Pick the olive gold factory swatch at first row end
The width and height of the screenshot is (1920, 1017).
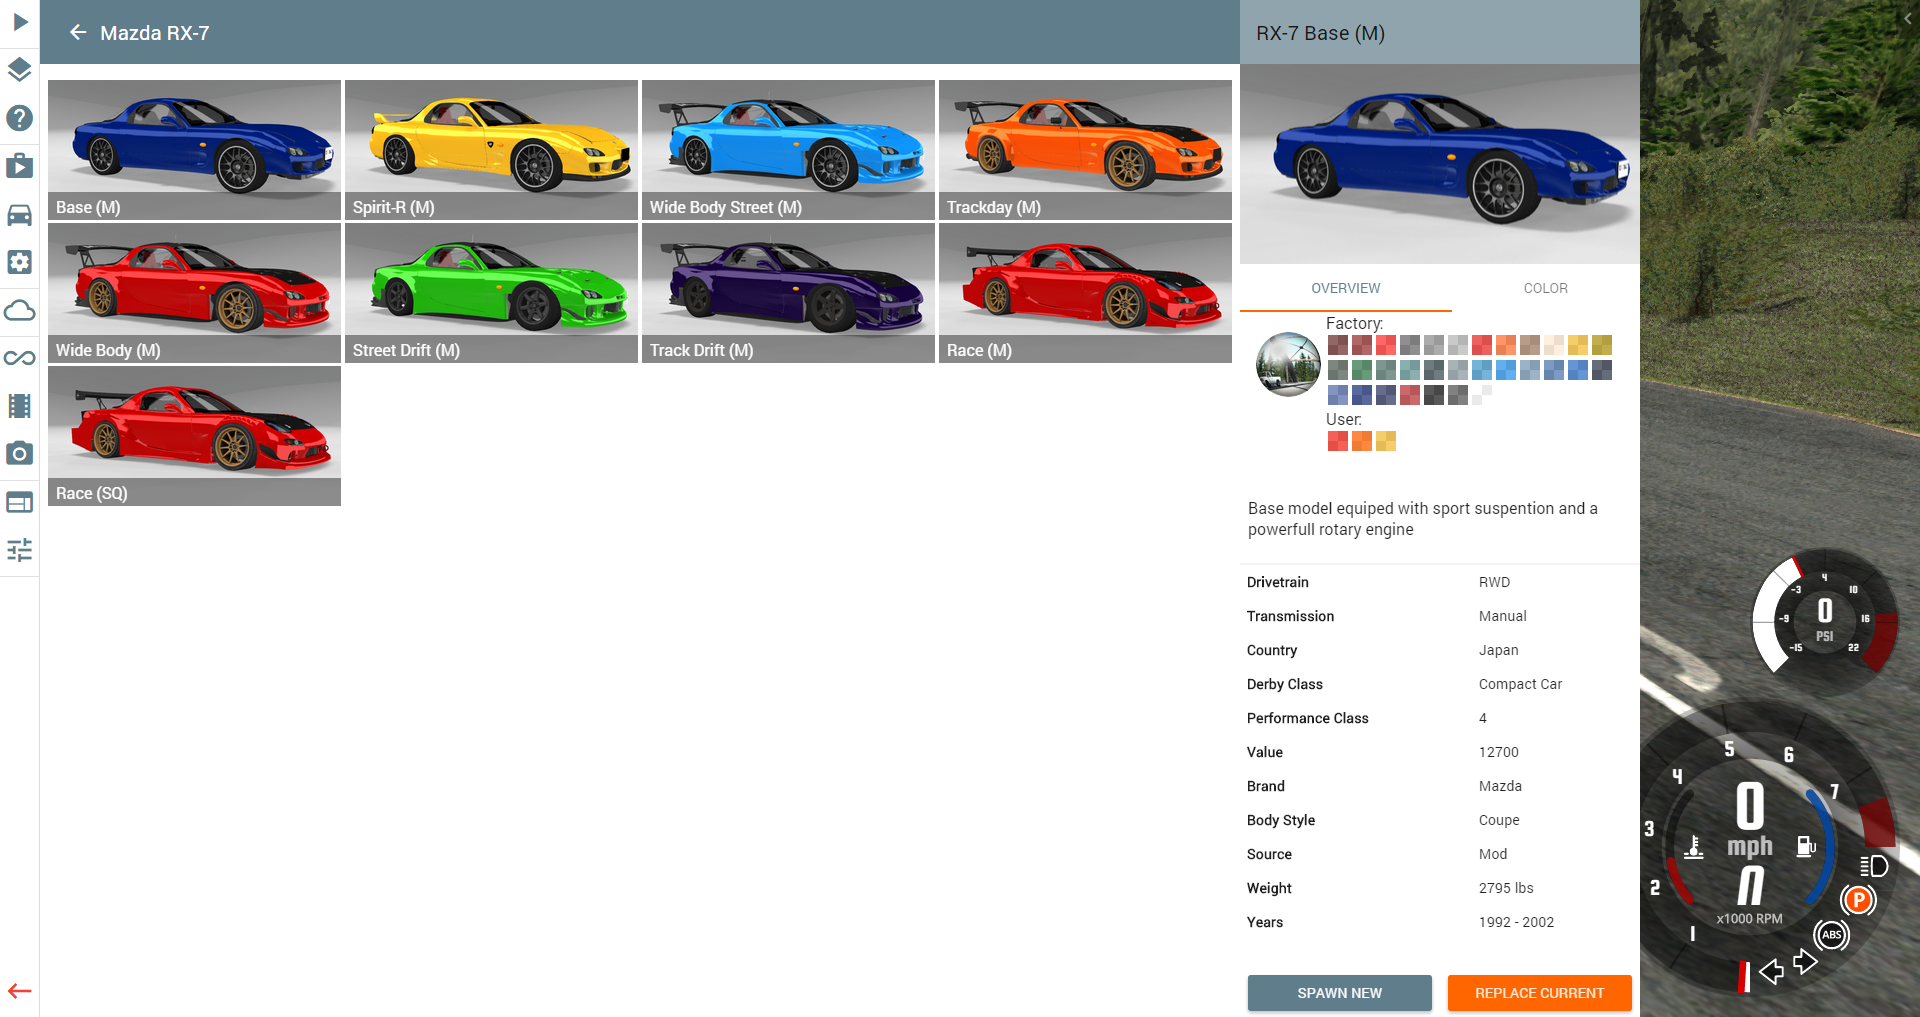click(x=1602, y=345)
